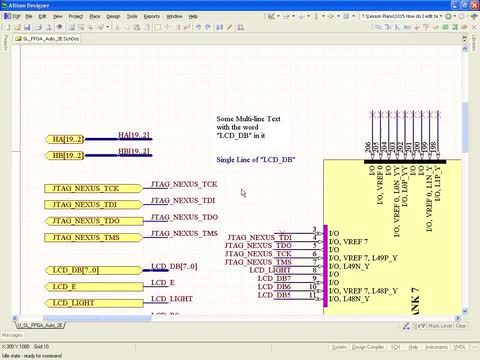The image size is (480, 360).
Task: Select the JTAG_NEXUS_TCK port
Action: click(x=93, y=189)
